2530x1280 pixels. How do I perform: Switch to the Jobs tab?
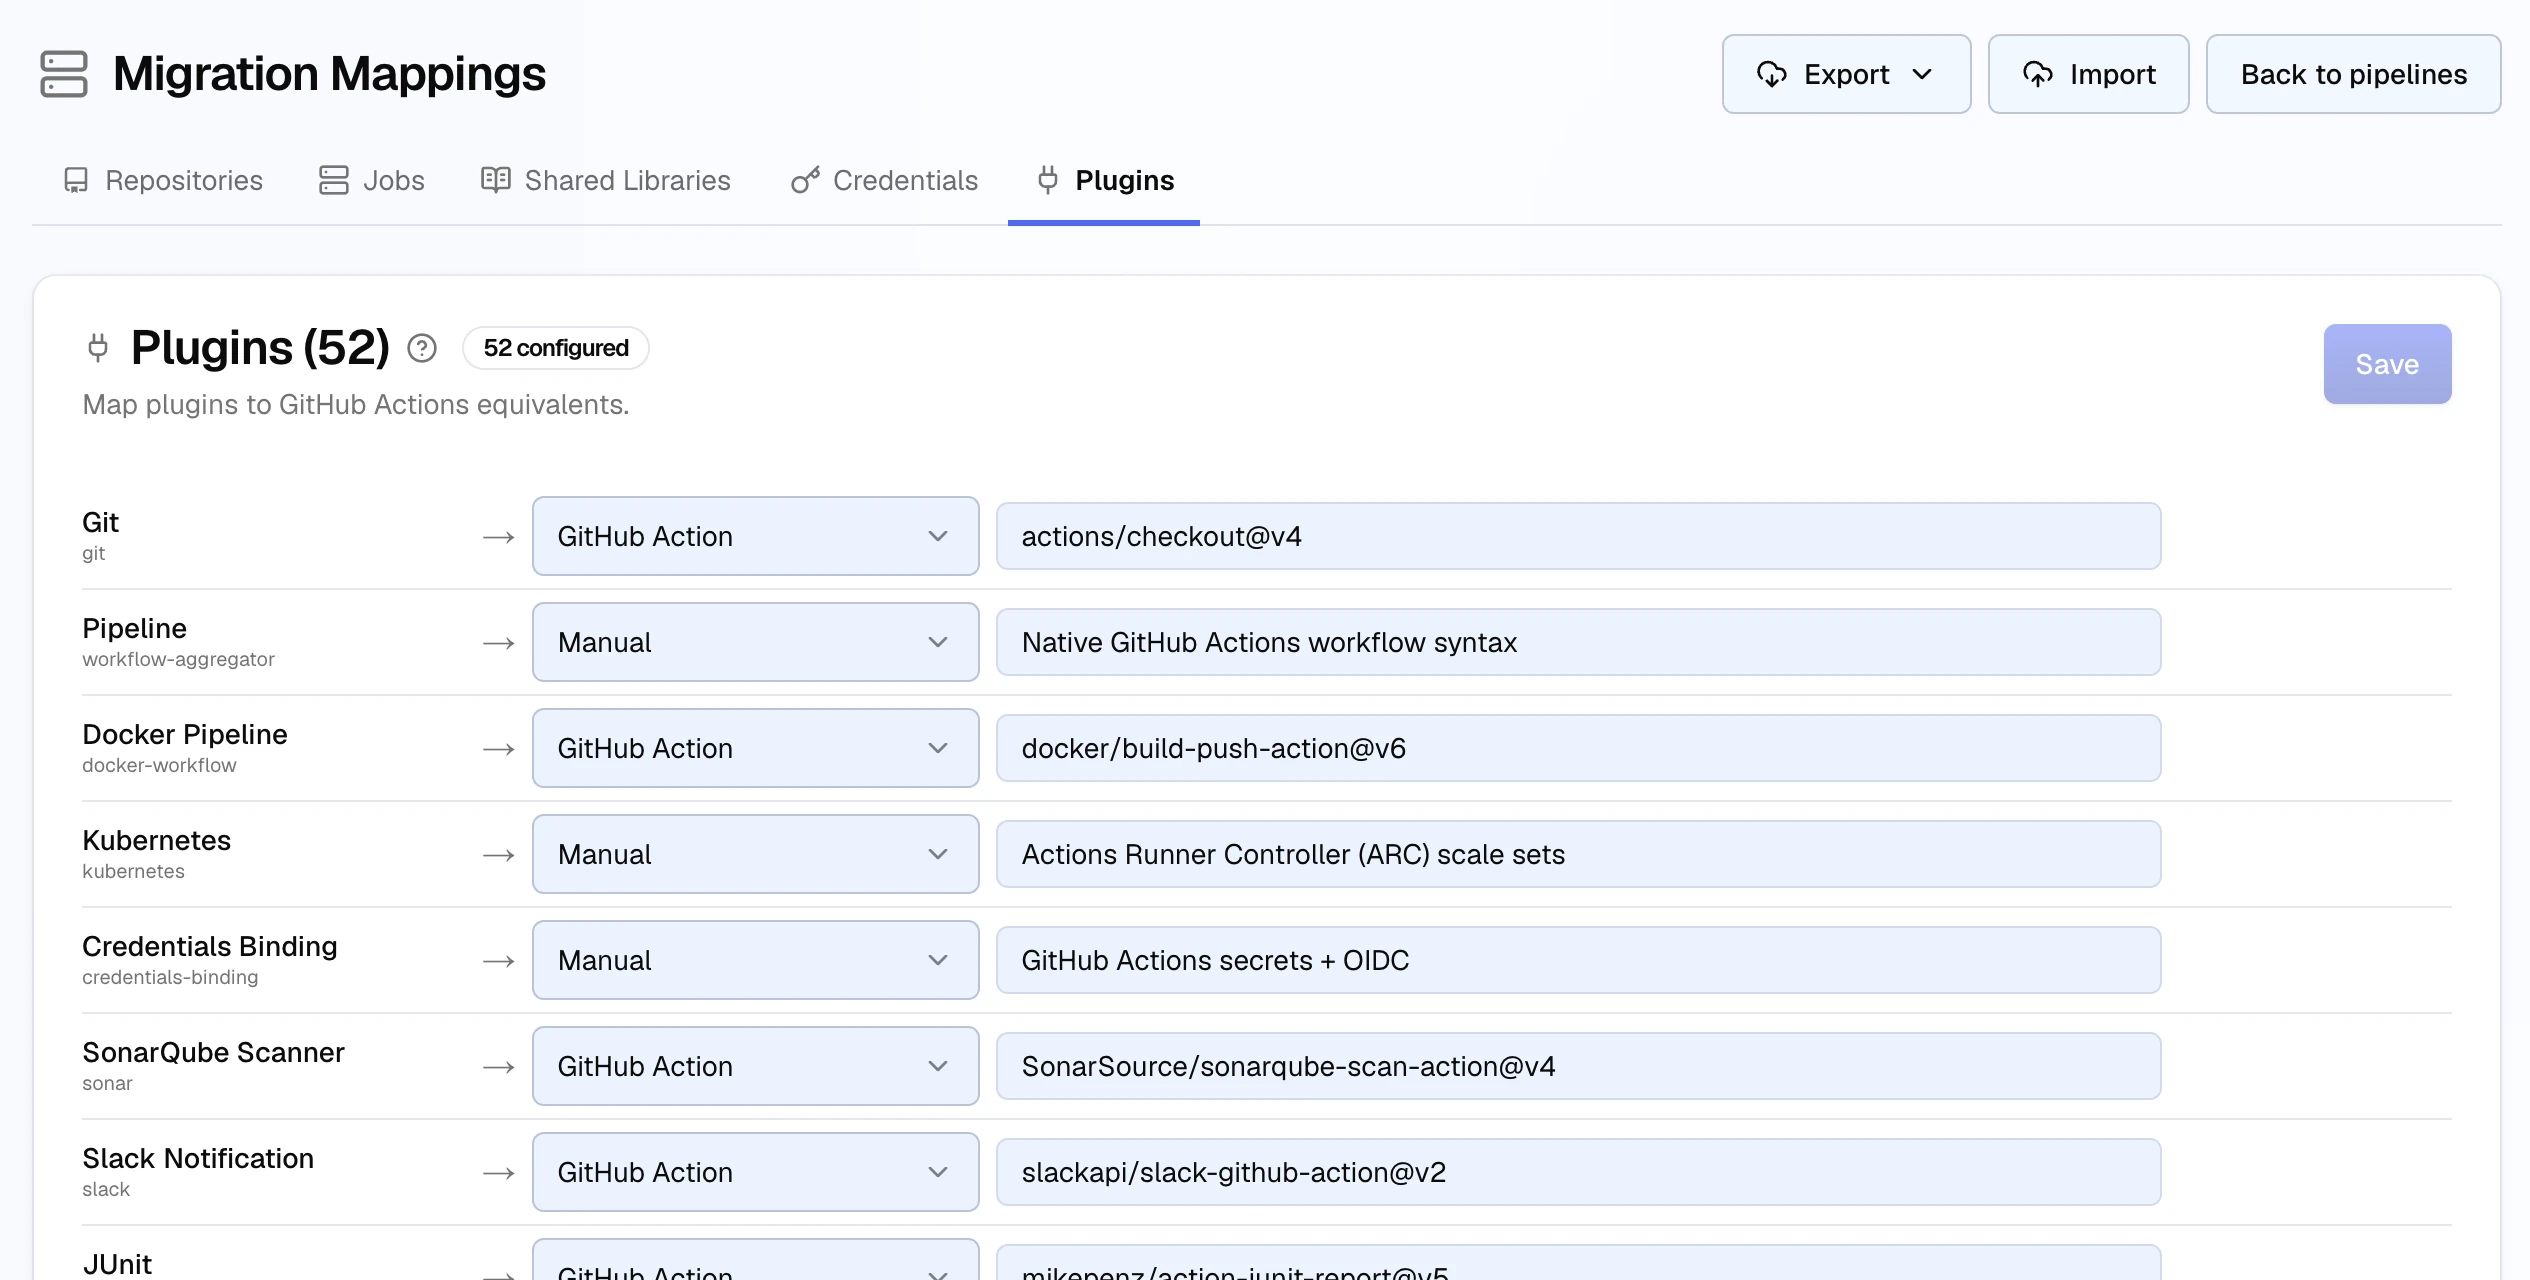372,180
